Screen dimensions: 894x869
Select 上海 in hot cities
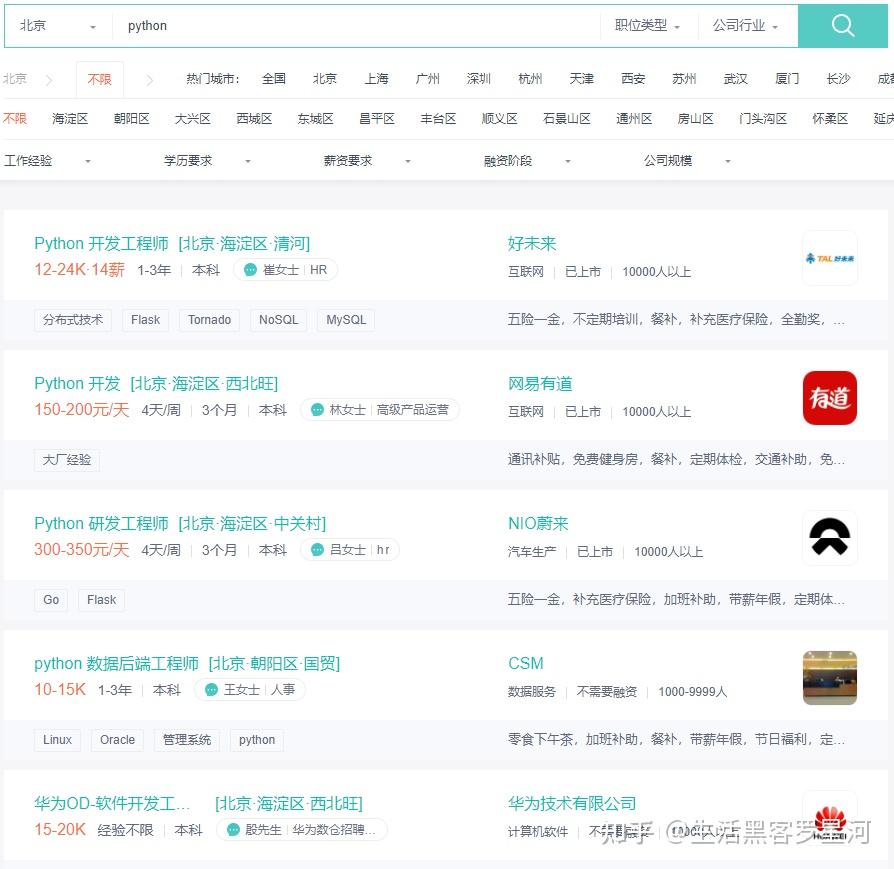(376, 79)
